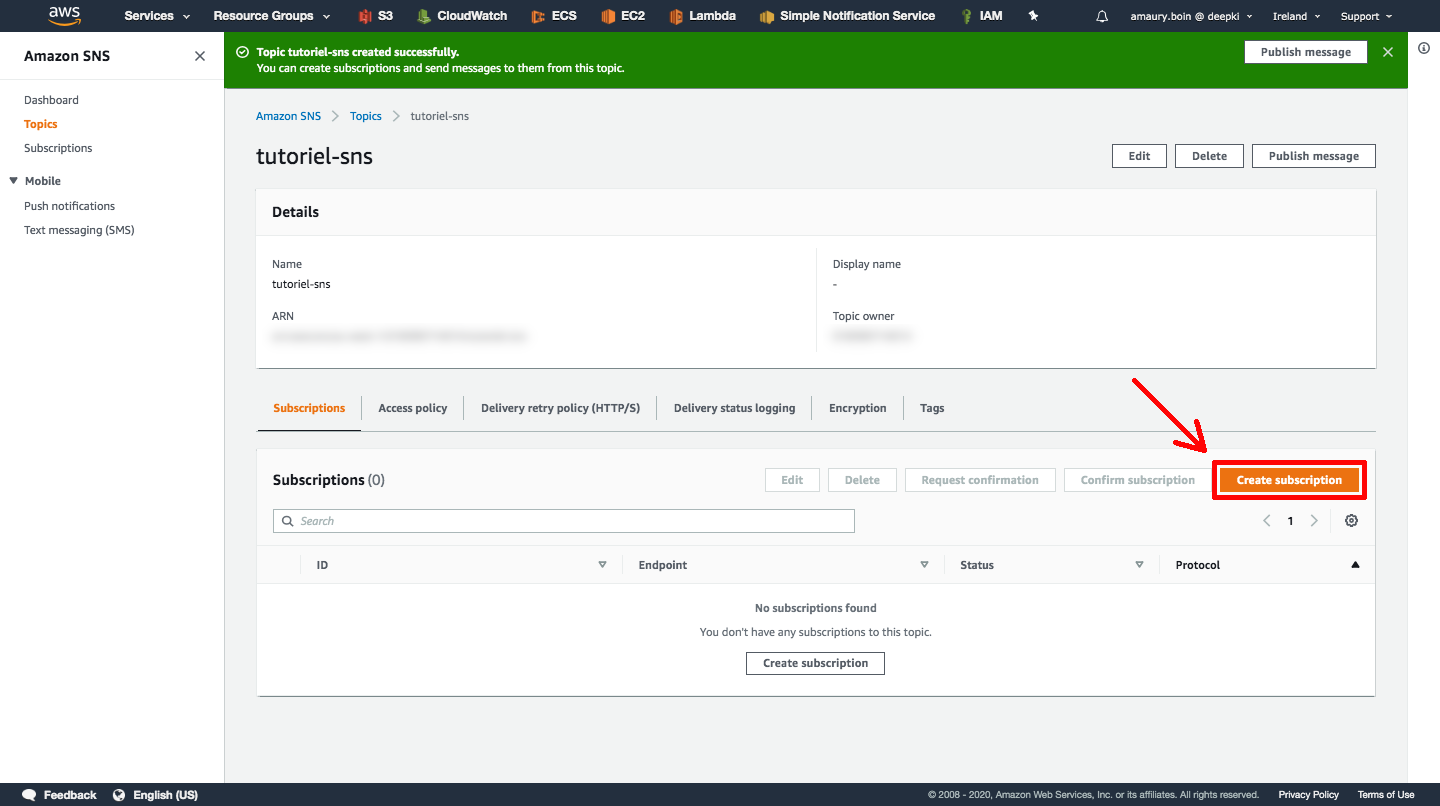Click the Delete button in Subscriptions panel
Image resolution: width=1440 pixels, height=806 pixels.
click(x=862, y=480)
